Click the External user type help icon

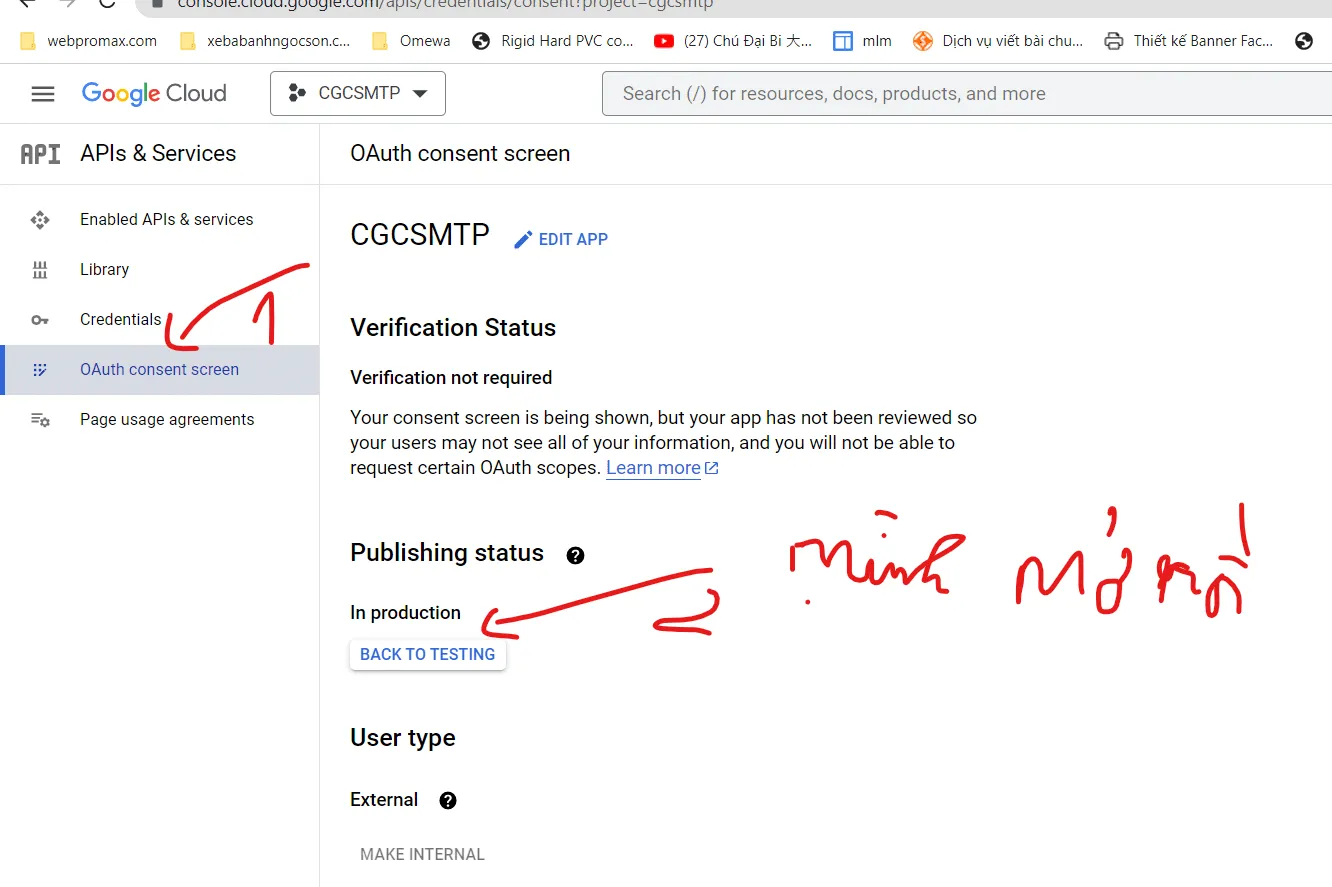pyautogui.click(x=448, y=800)
